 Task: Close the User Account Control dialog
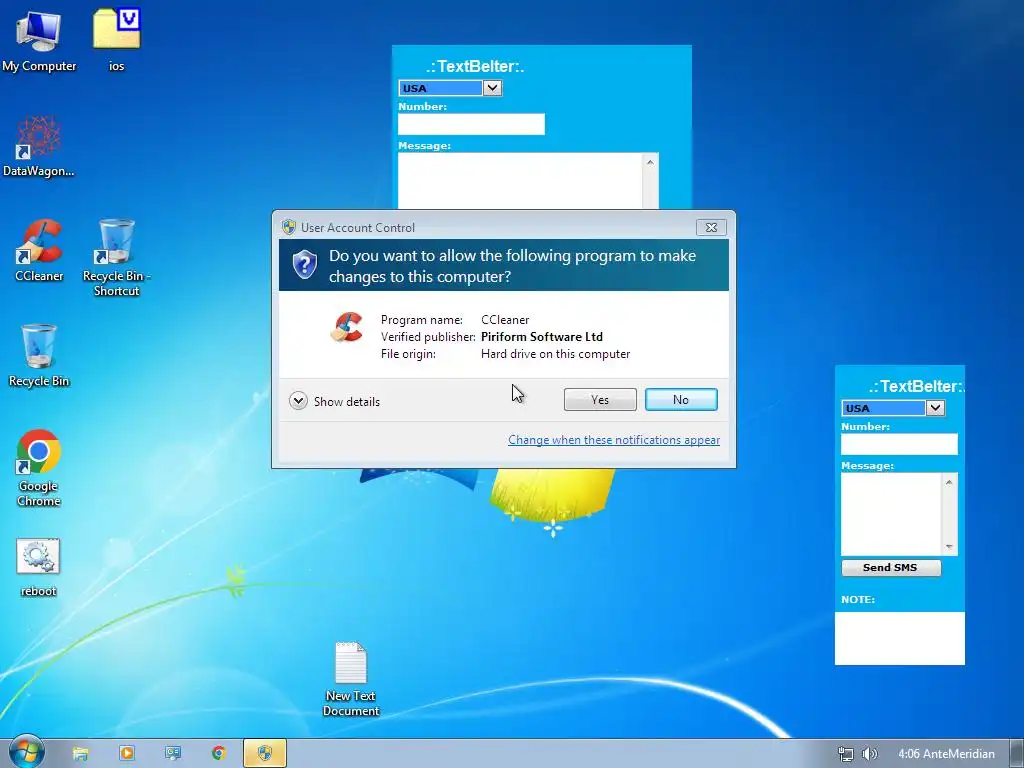point(711,227)
